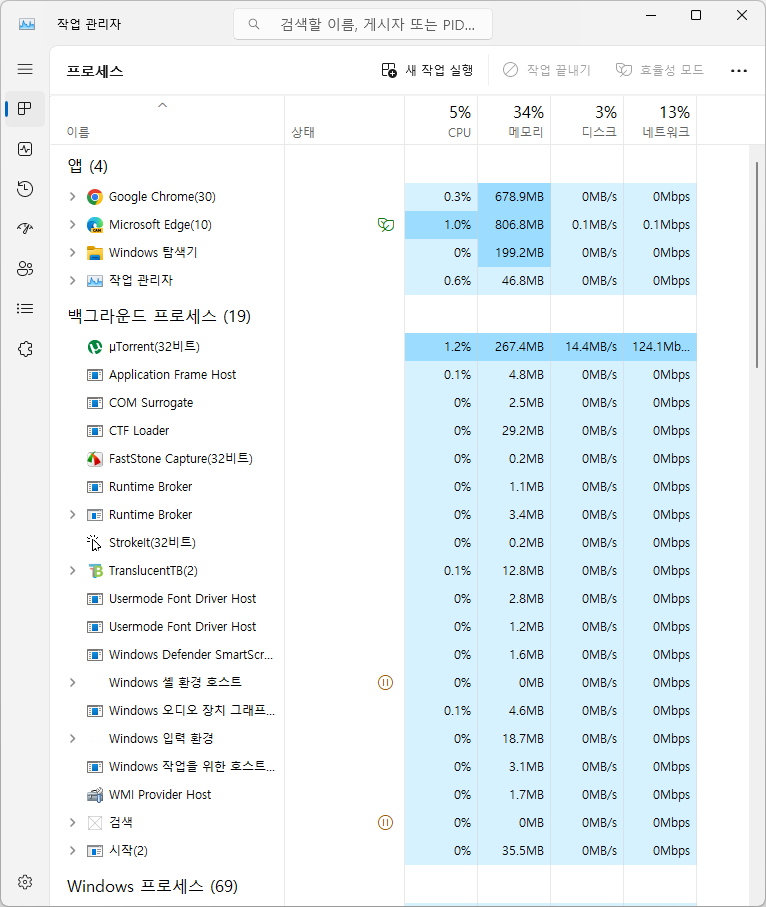Open the hamburger navigation menu
766x907 pixels.
25,69
